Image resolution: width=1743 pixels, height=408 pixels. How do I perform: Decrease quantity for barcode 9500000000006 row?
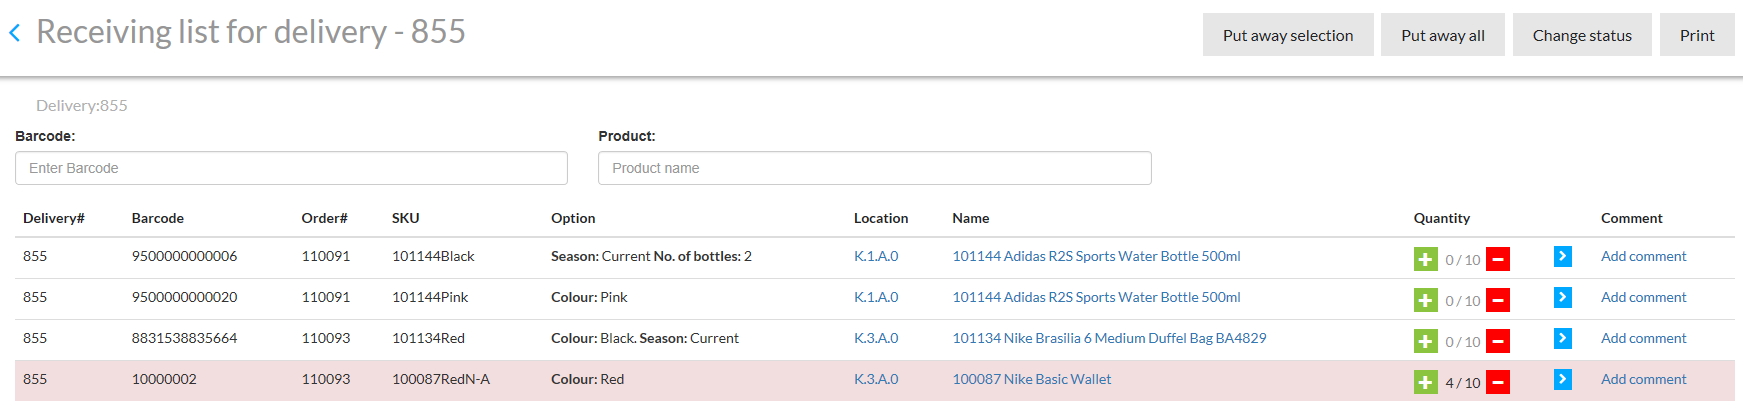[1497, 260]
